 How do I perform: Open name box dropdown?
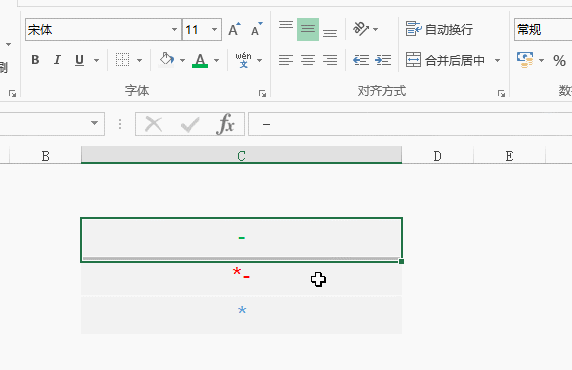[x=94, y=123]
